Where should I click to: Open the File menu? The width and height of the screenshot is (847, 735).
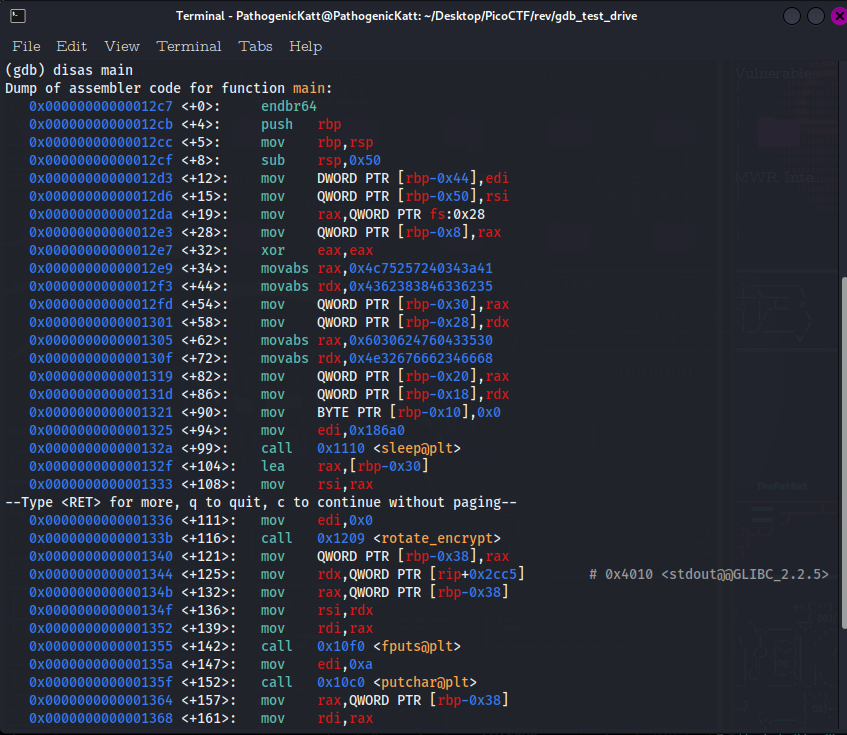pyautogui.click(x=26, y=46)
